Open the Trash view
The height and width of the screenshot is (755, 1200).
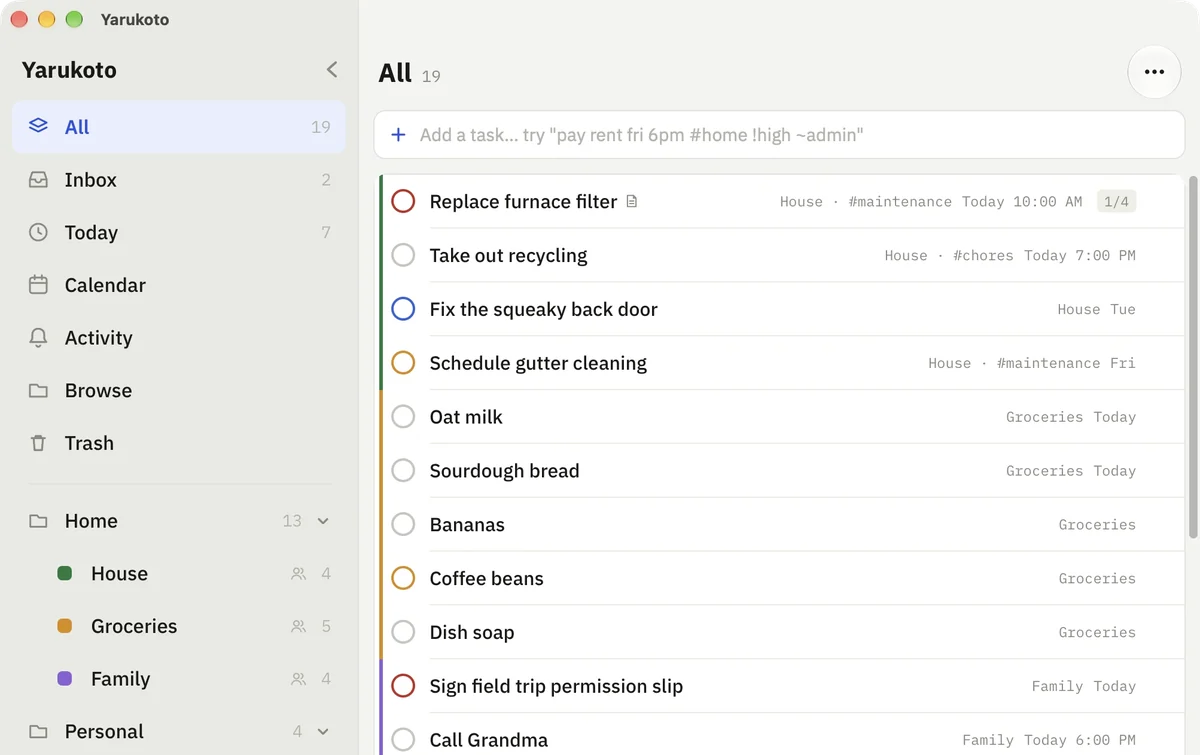coord(179,443)
